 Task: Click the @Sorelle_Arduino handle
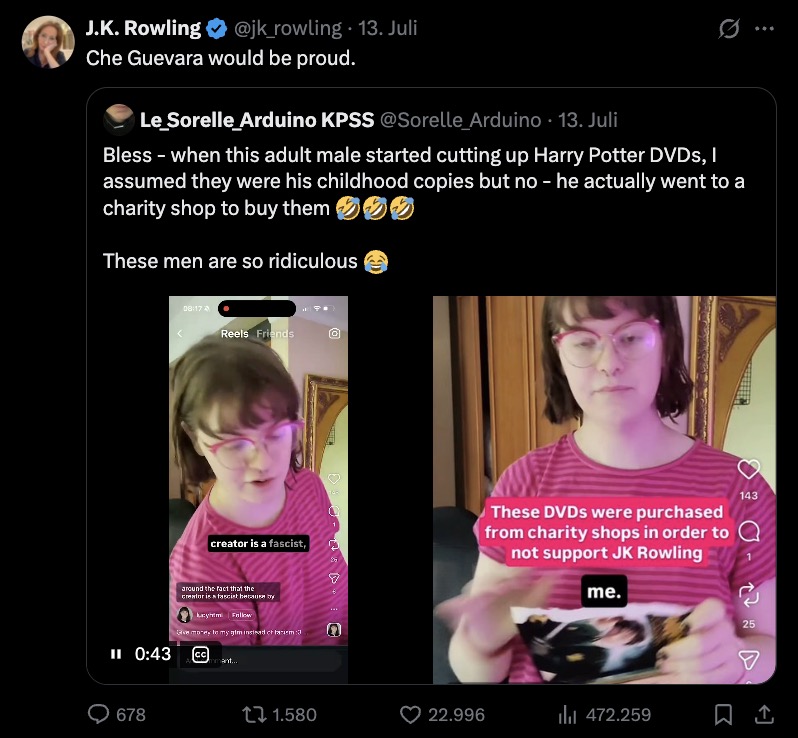tap(461, 120)
